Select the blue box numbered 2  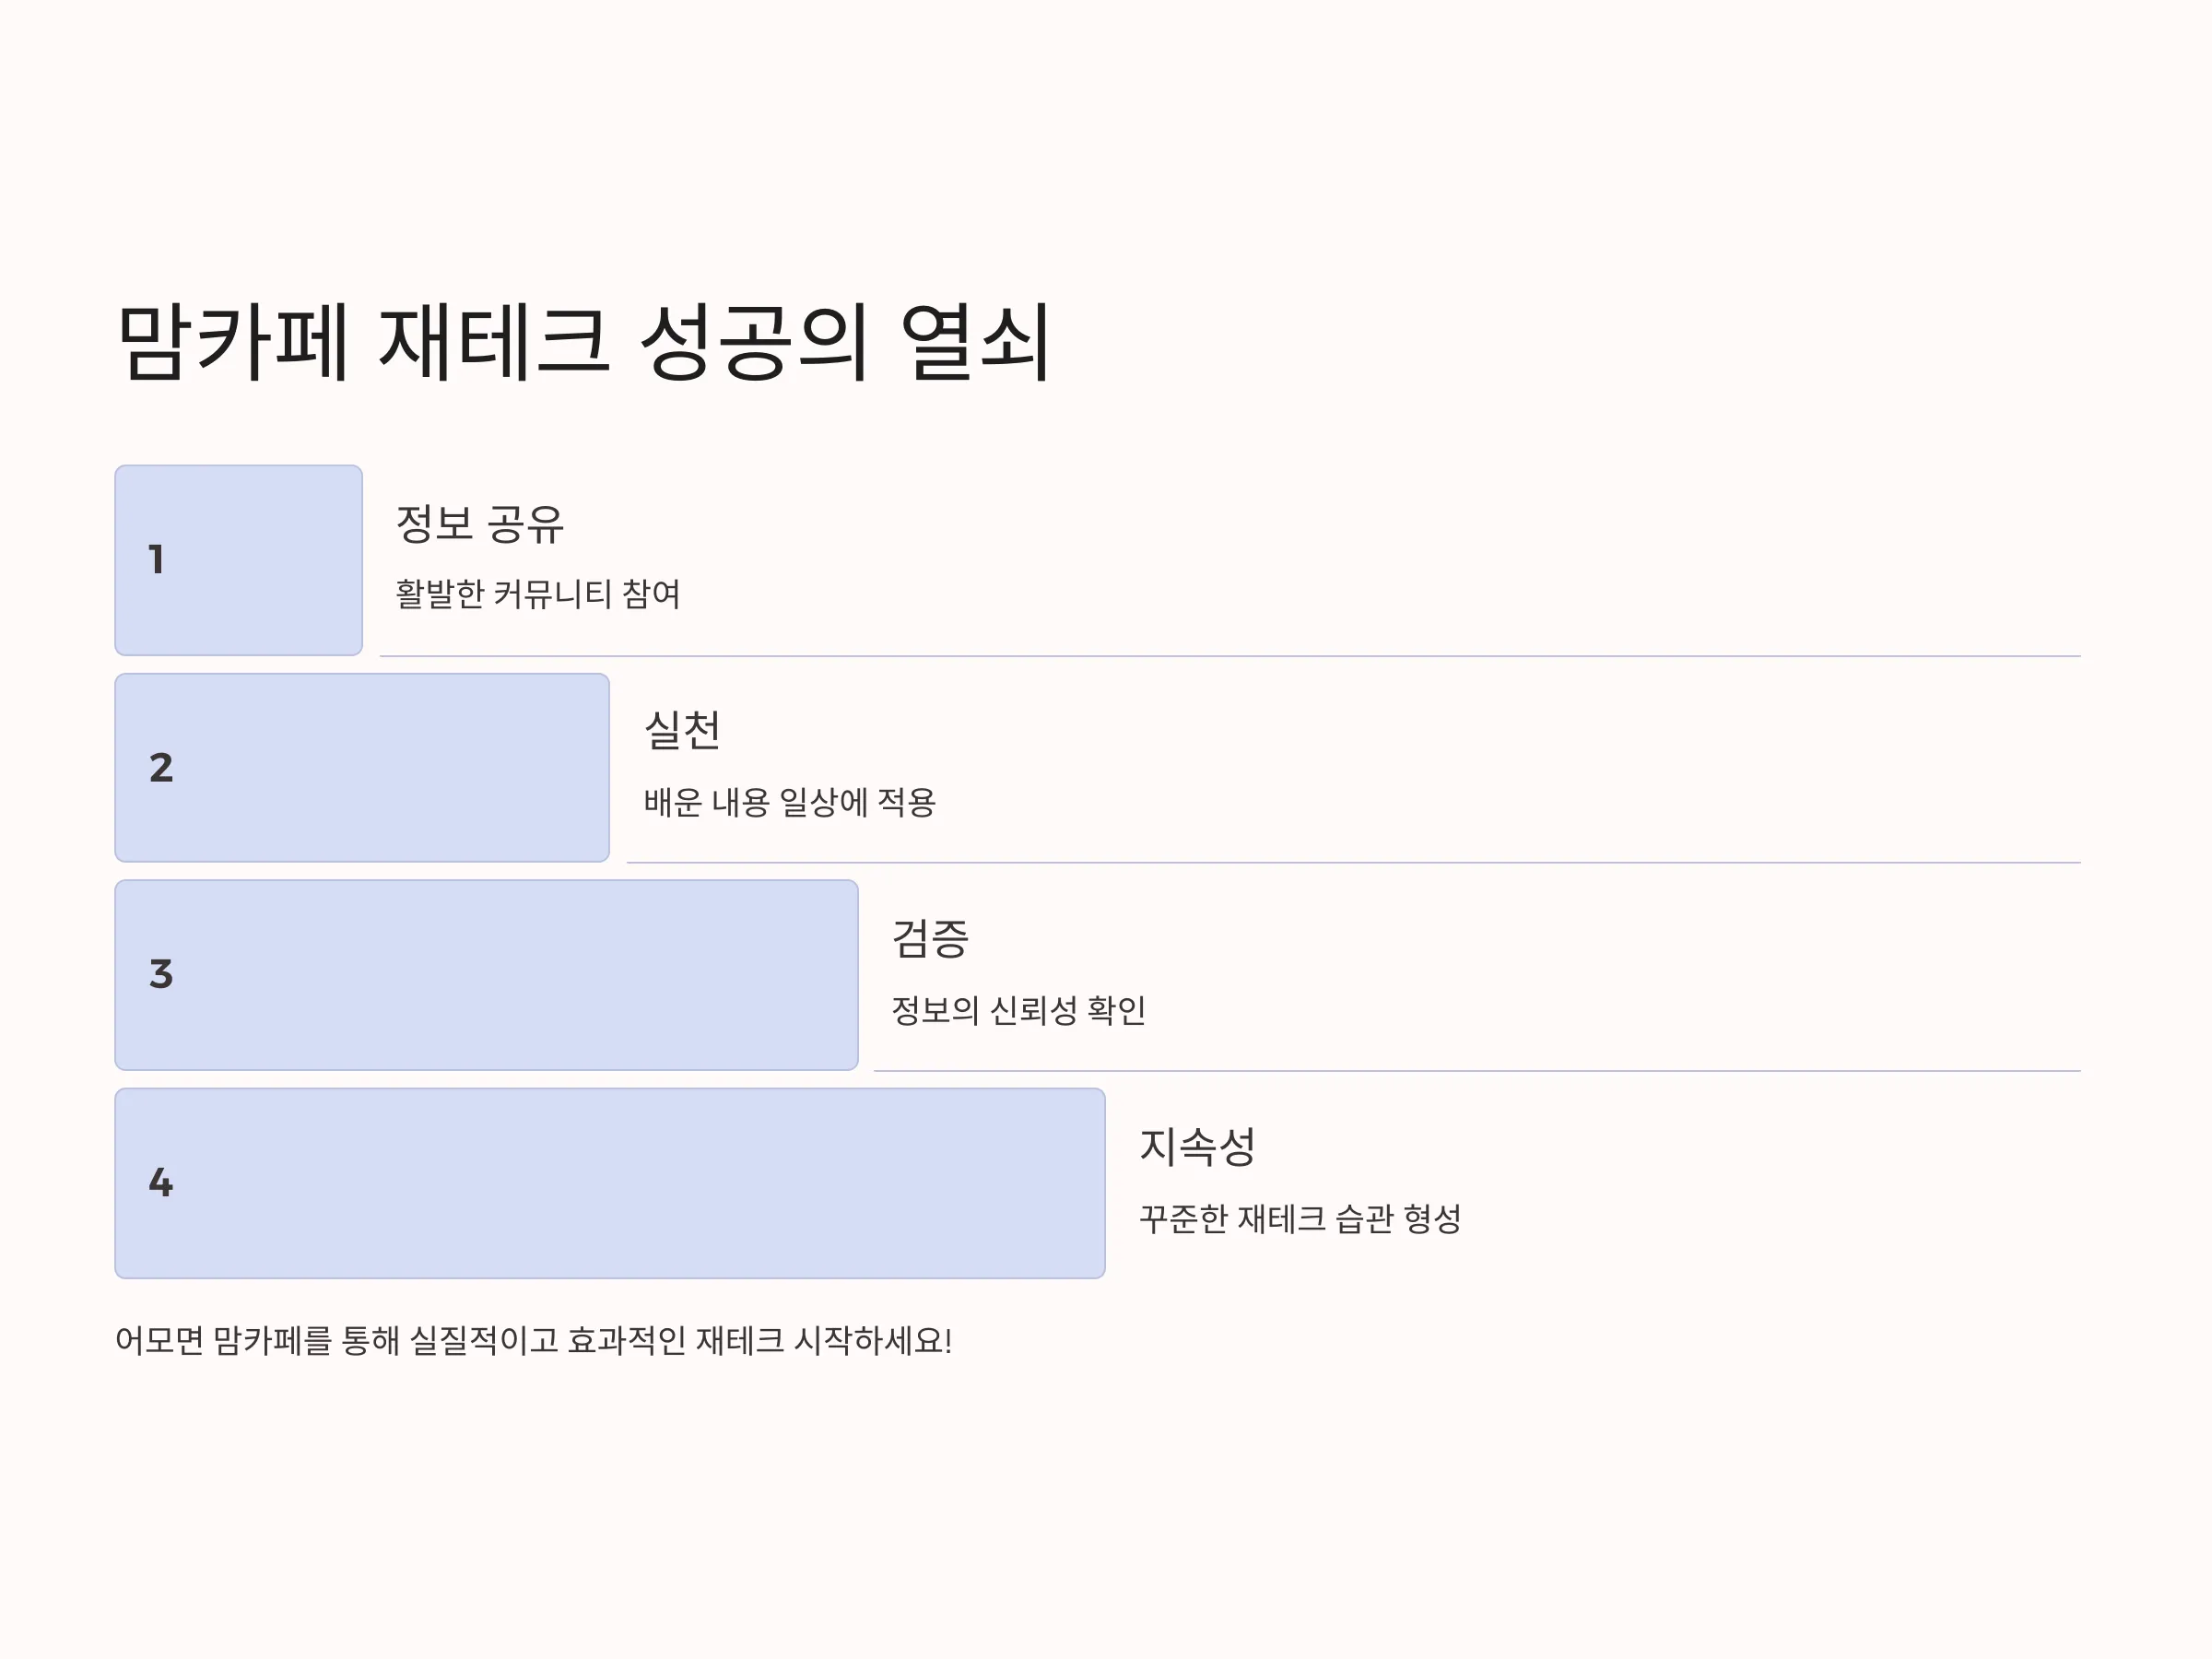pyautogui.click(x=362, y=768)
